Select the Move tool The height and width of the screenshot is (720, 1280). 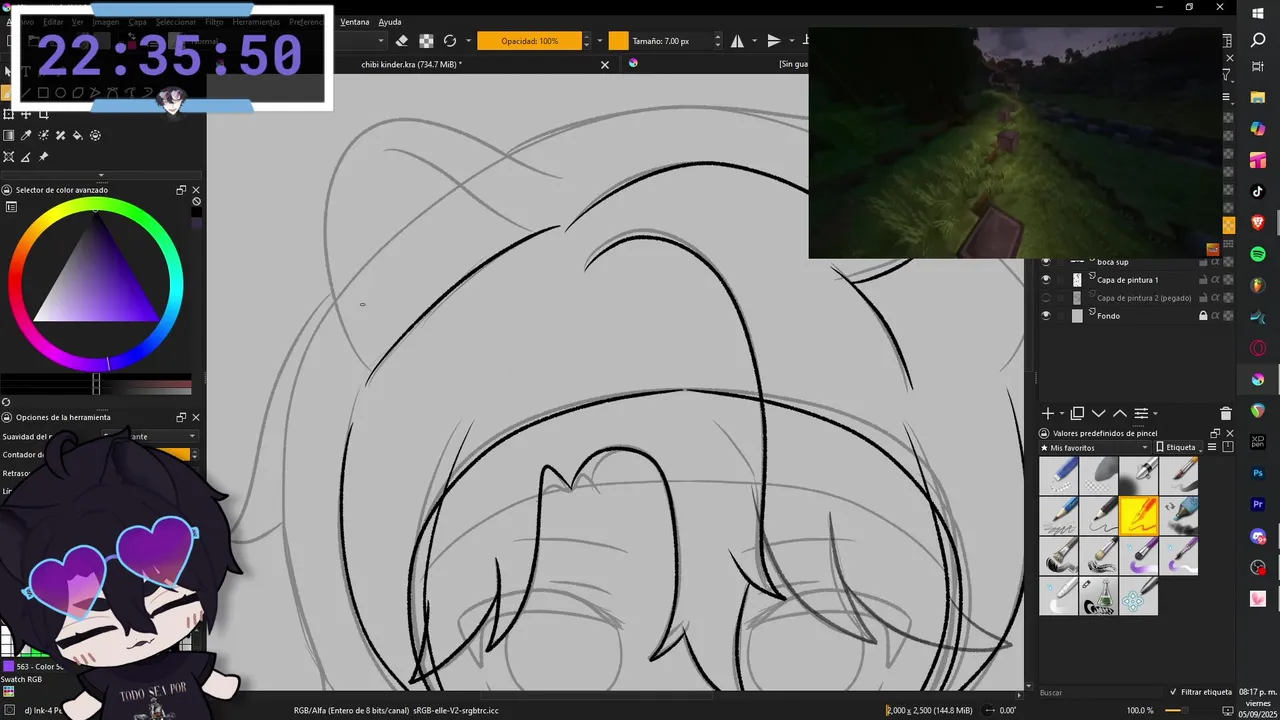(26, 114)
